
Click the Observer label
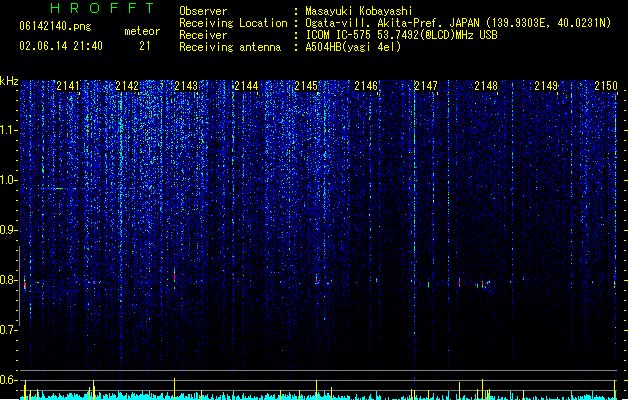[x=203, y=11]
